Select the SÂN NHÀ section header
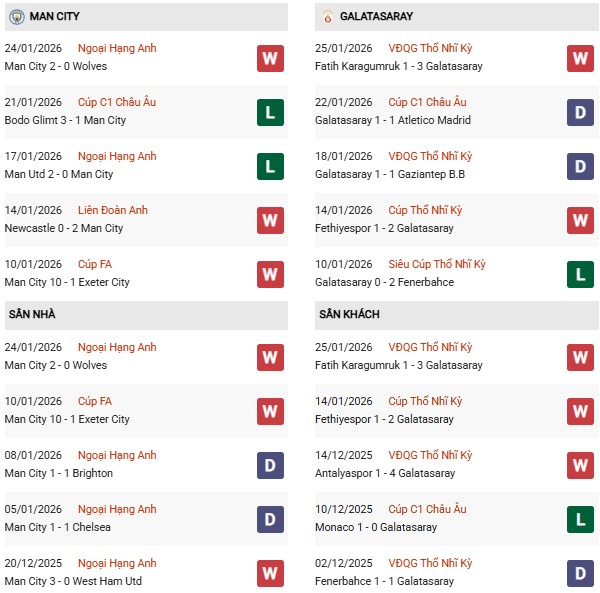Image resolution: width=600 pixels, height=593 pixels. coord(32,315)
